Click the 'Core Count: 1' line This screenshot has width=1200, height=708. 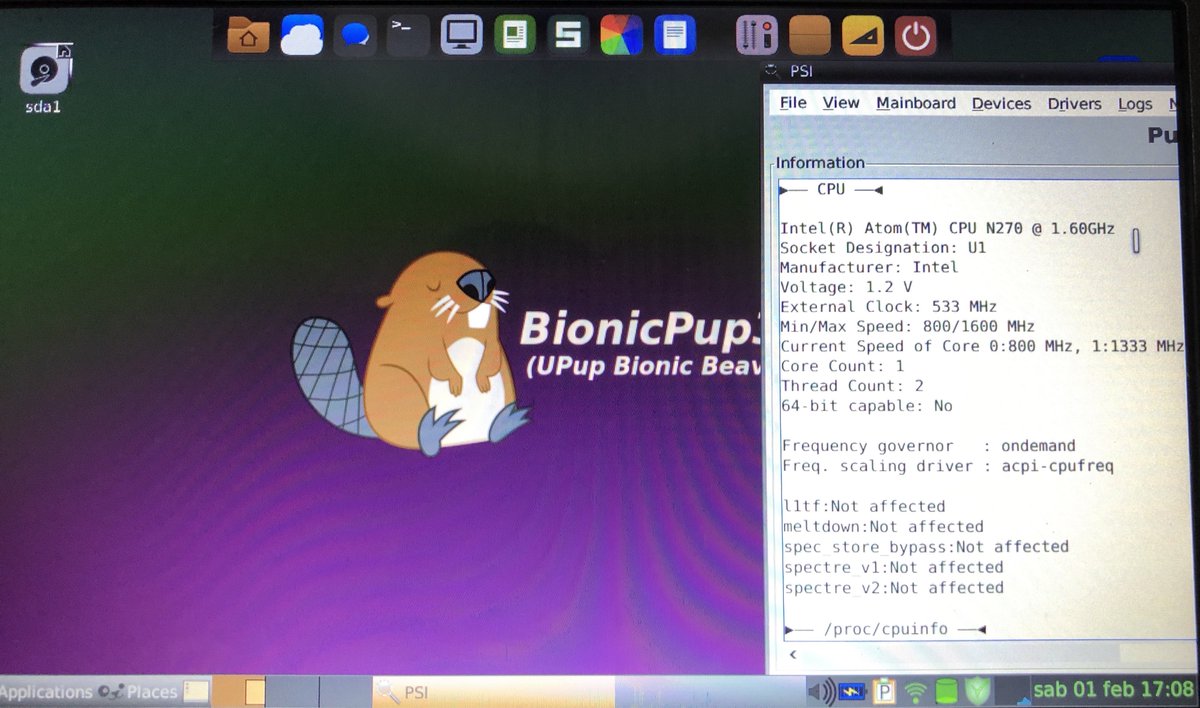(842, 367)
